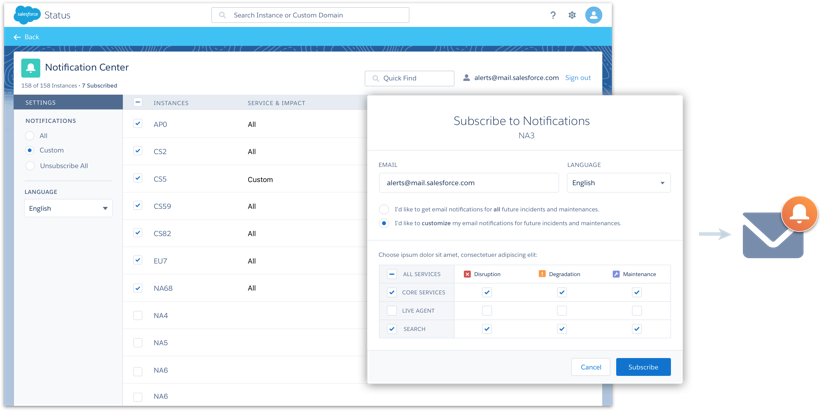
Task: Open the help question mark icon
Action: point(553,15)
